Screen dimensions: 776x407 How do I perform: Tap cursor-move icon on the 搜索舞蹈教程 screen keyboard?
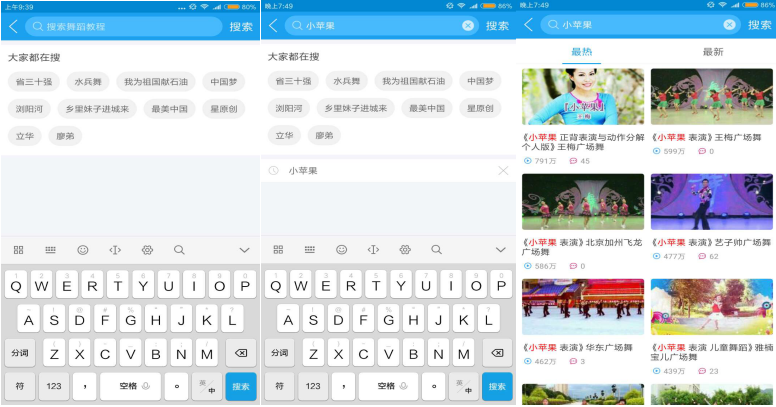click(x=115, y=250)
